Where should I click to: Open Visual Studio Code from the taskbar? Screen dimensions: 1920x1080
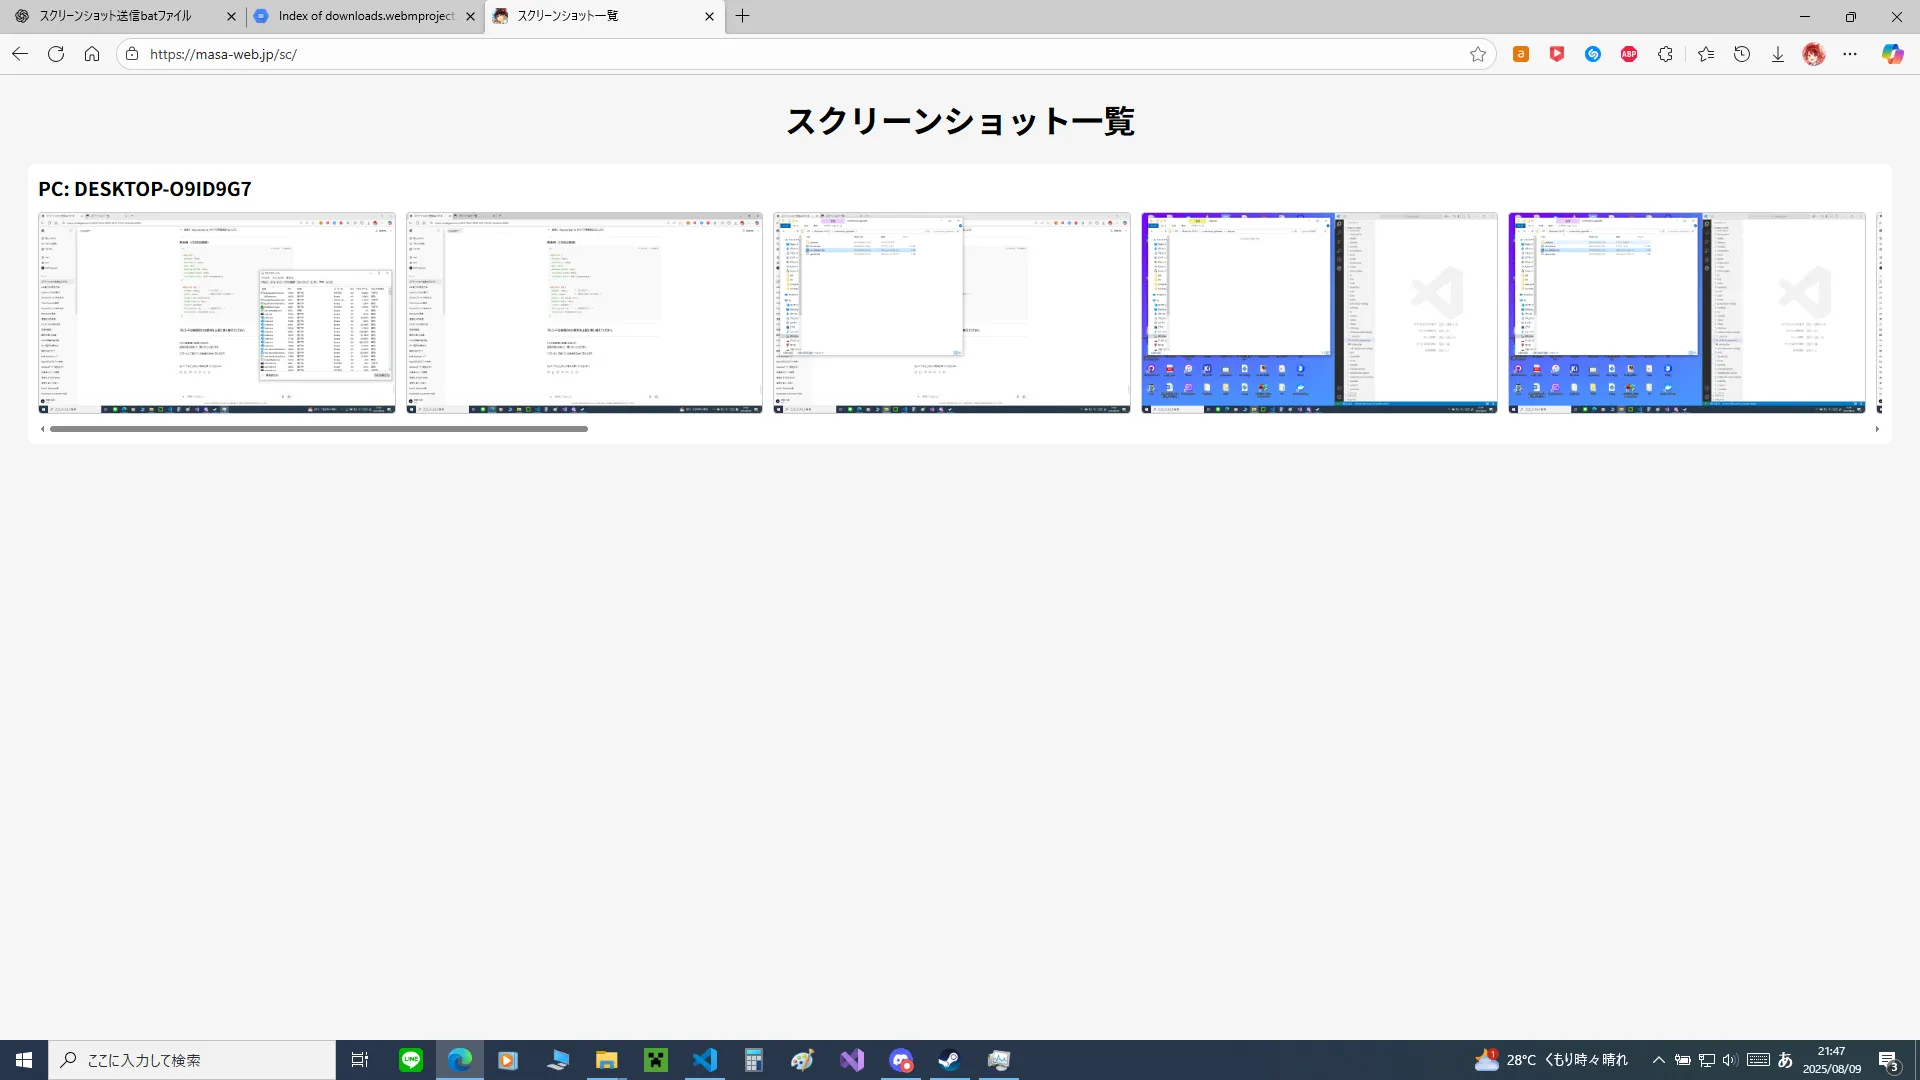point(705,1060)
